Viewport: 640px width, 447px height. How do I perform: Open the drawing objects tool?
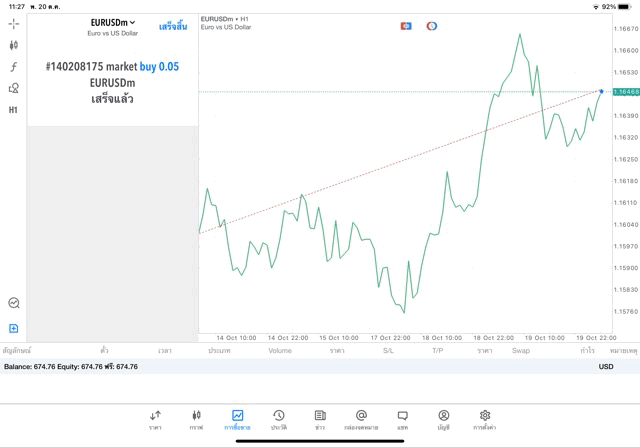coord(13,88)
